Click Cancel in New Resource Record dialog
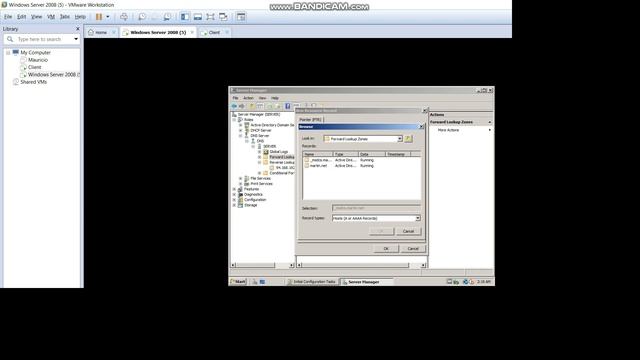The height and width of the screenshot is (360, 640). point(413,249)
